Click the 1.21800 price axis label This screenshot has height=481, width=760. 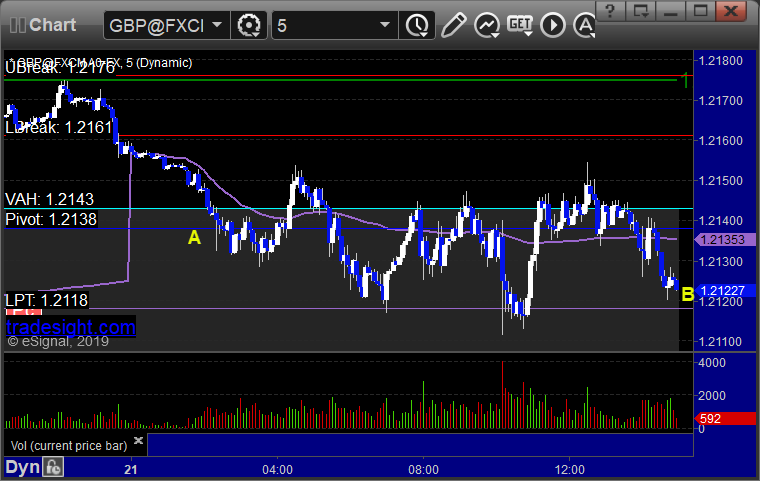click(720, 61)
